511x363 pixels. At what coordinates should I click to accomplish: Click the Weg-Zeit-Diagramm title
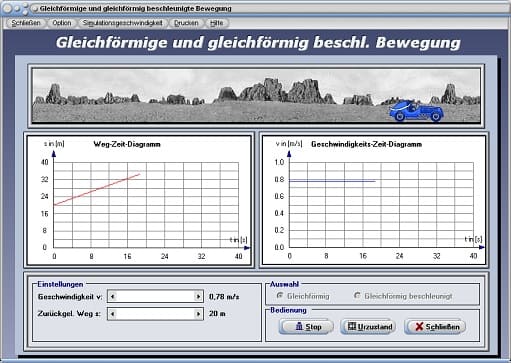pyautogui.click(x=127, y=144)
